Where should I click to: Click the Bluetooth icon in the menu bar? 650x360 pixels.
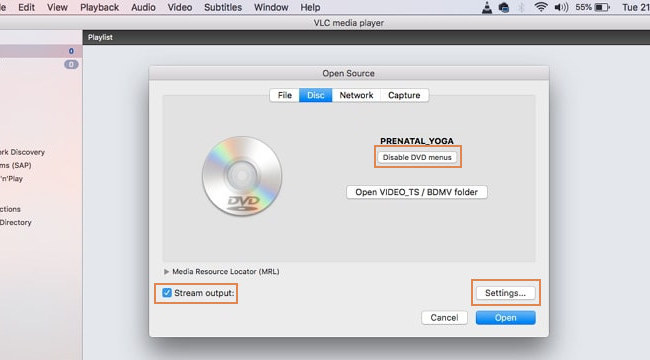[522, 7]
